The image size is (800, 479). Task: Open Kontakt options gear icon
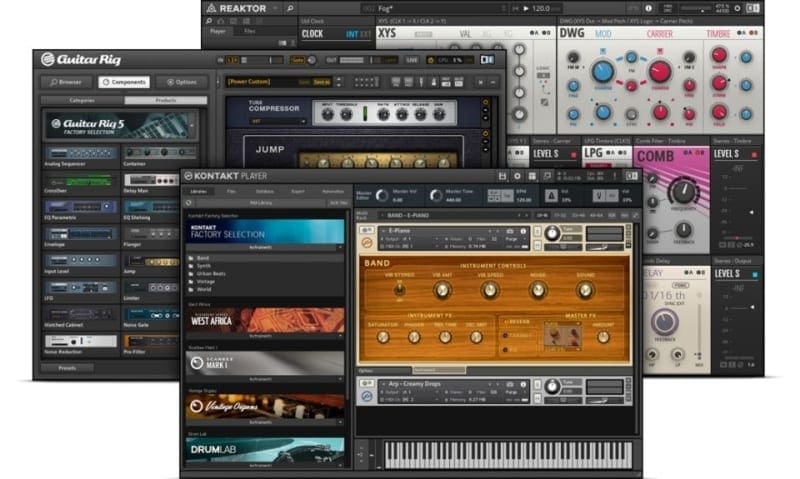click(x=517, y=176)
